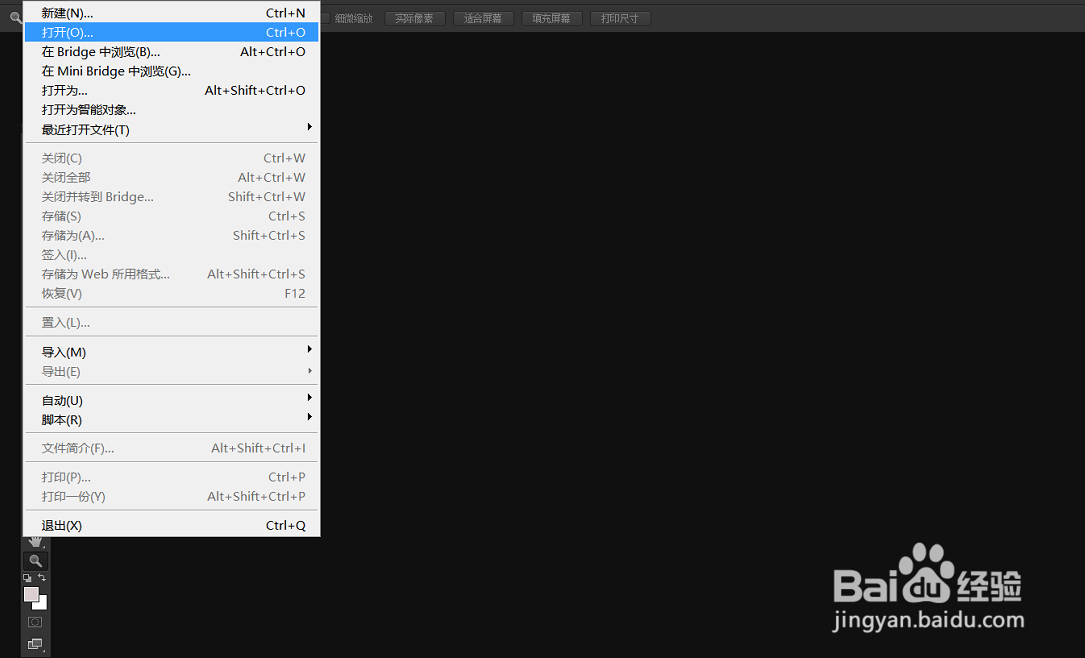The width and height of the screenshot is (1085, 658).
Task: Click the 关闭全部 menu entry
Action: coord(172,178)
